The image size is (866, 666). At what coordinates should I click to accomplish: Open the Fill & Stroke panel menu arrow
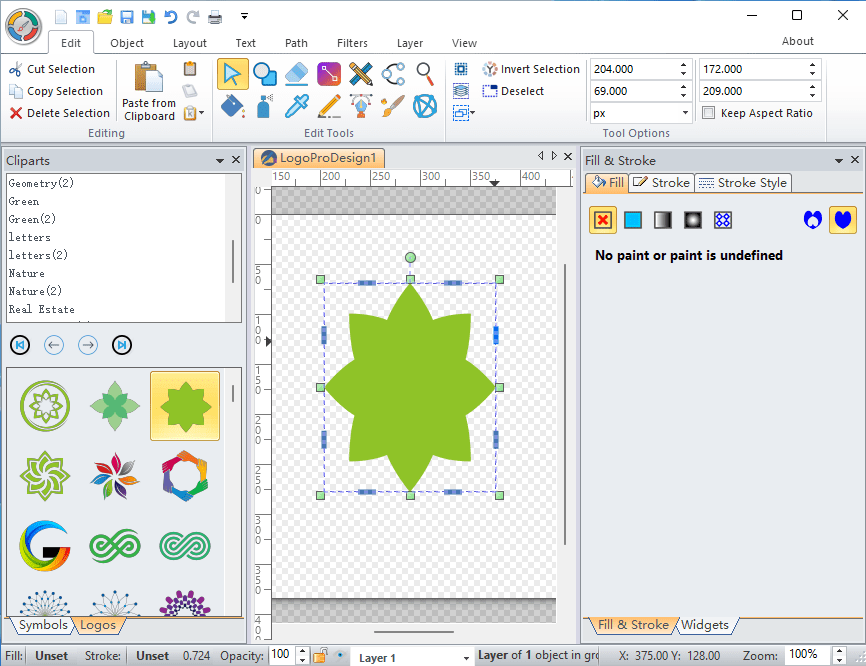(x=839, y=160)
